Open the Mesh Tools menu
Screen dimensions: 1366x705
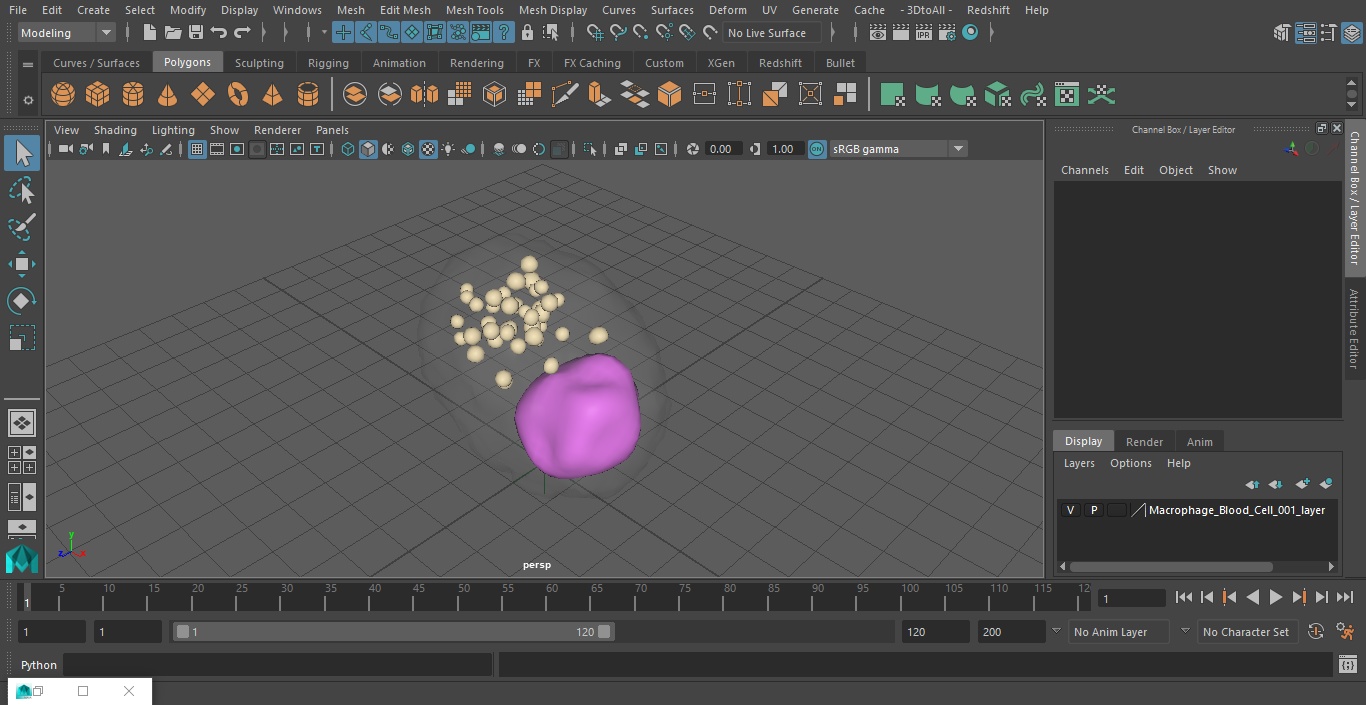pos(474,10)
